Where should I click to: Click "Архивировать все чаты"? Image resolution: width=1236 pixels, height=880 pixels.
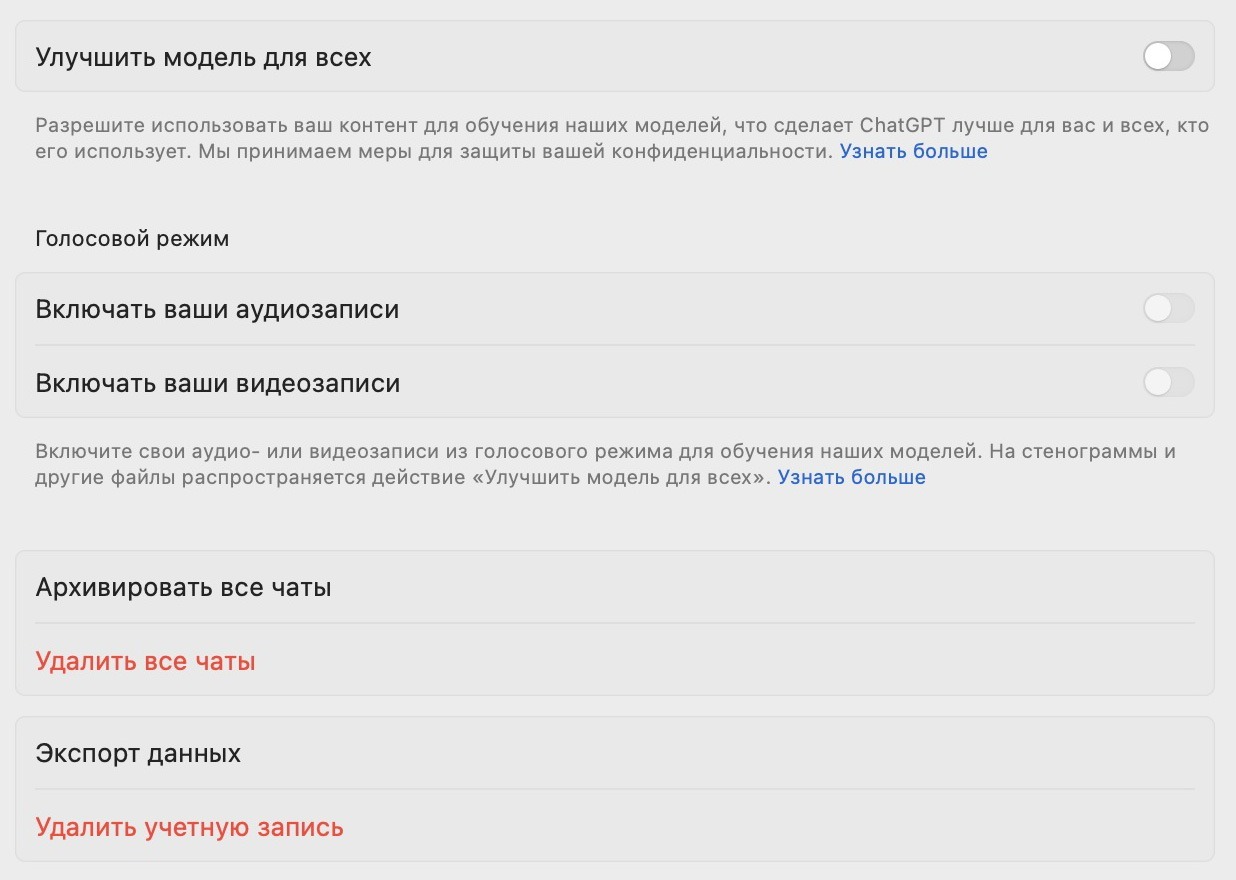[x=183, y=587]
